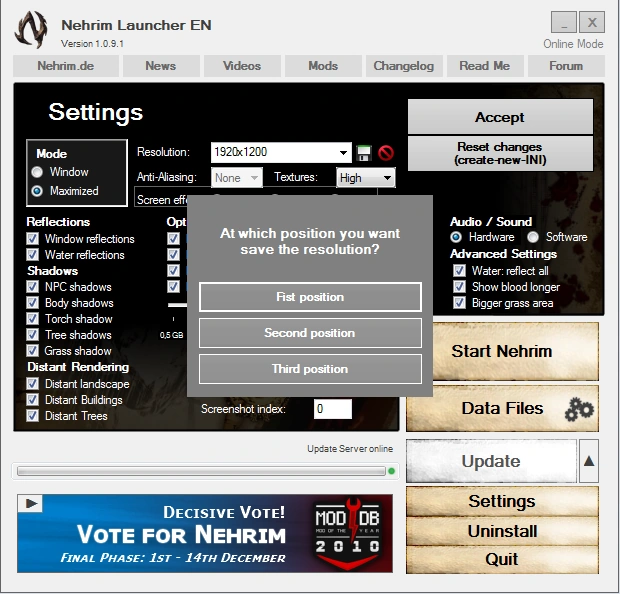Uncheck Show blood longer

tap(459, 287)
